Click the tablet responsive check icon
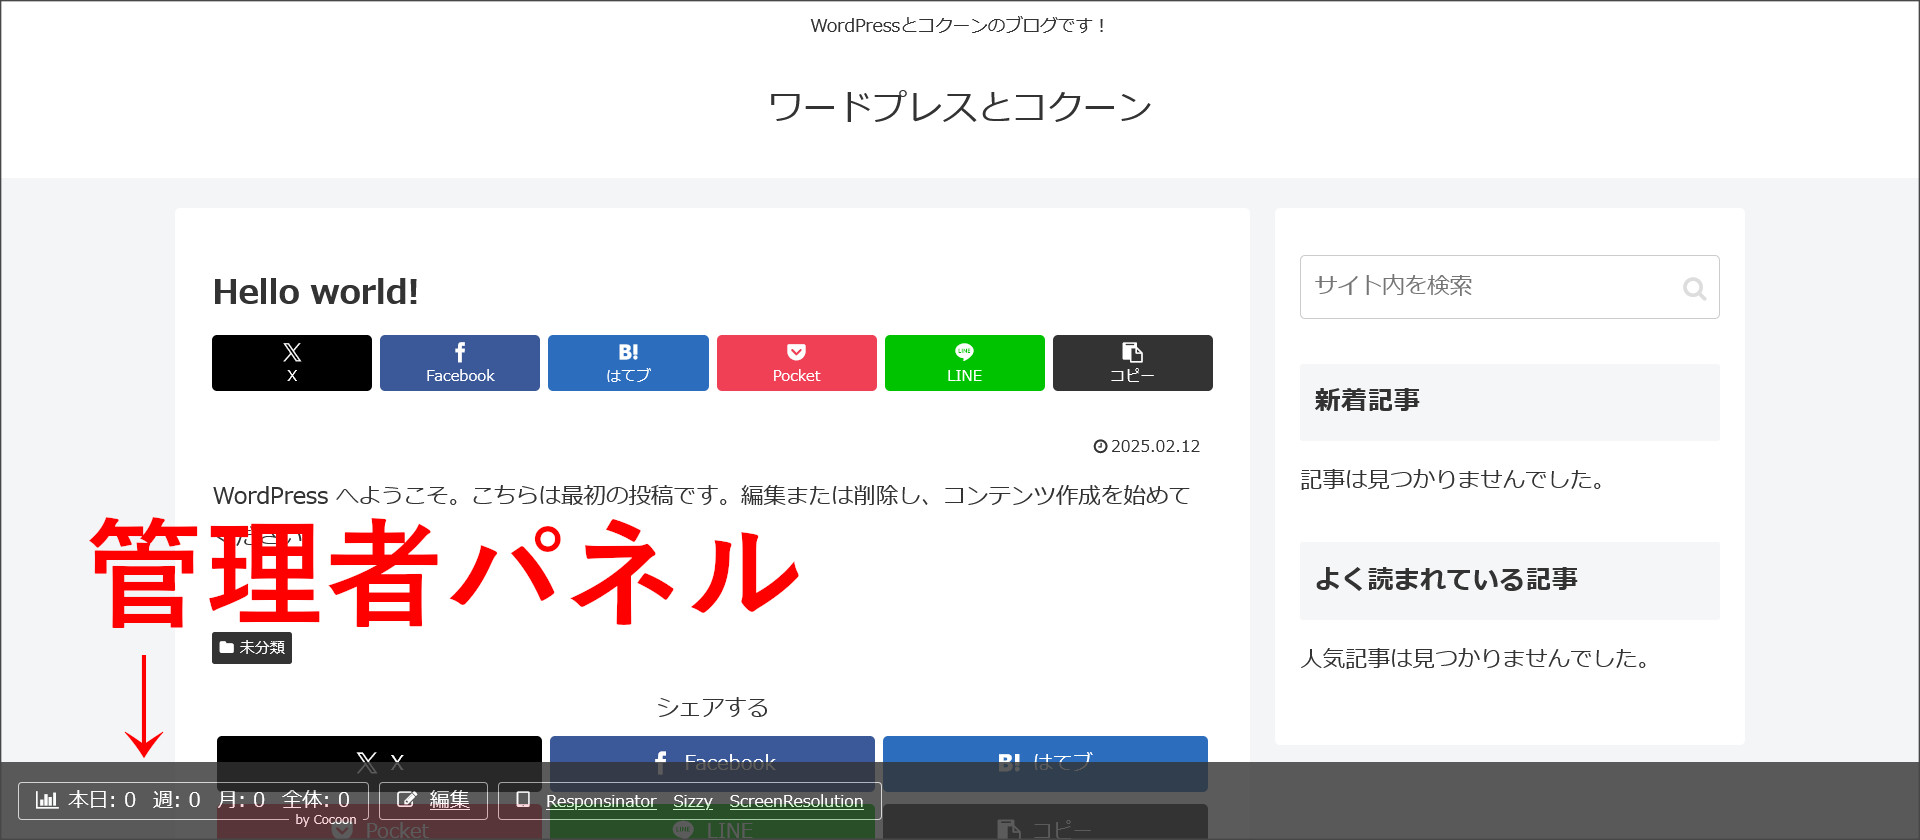 tap(522, 800)
